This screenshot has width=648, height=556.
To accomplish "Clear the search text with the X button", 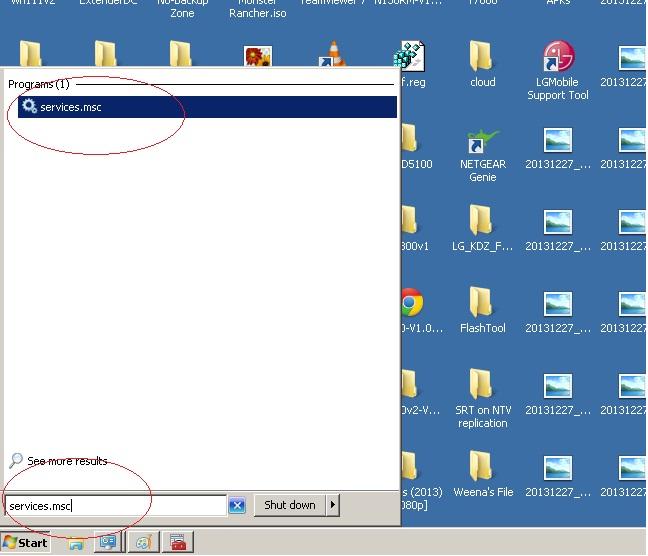I will [237, 505].
